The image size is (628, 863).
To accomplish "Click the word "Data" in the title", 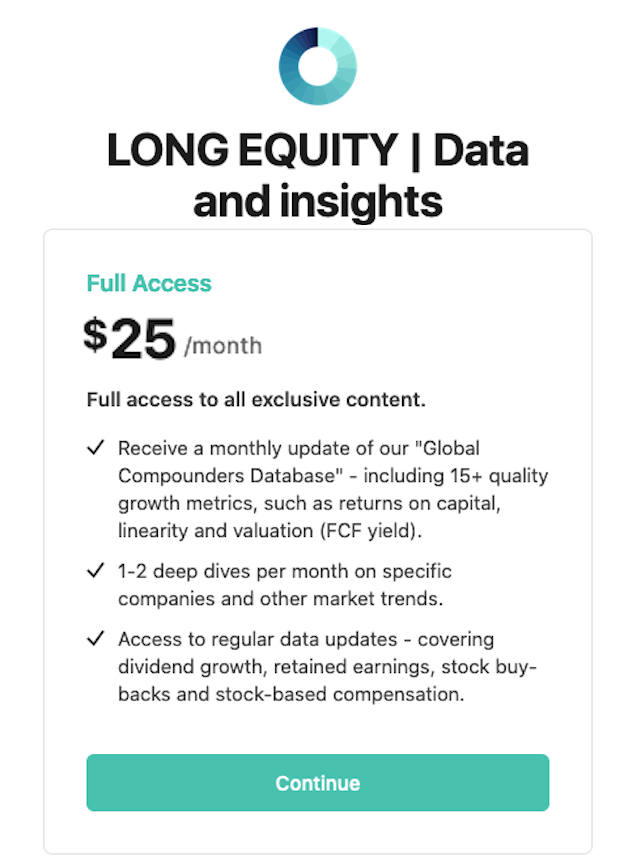I will [x=481, y=151].
